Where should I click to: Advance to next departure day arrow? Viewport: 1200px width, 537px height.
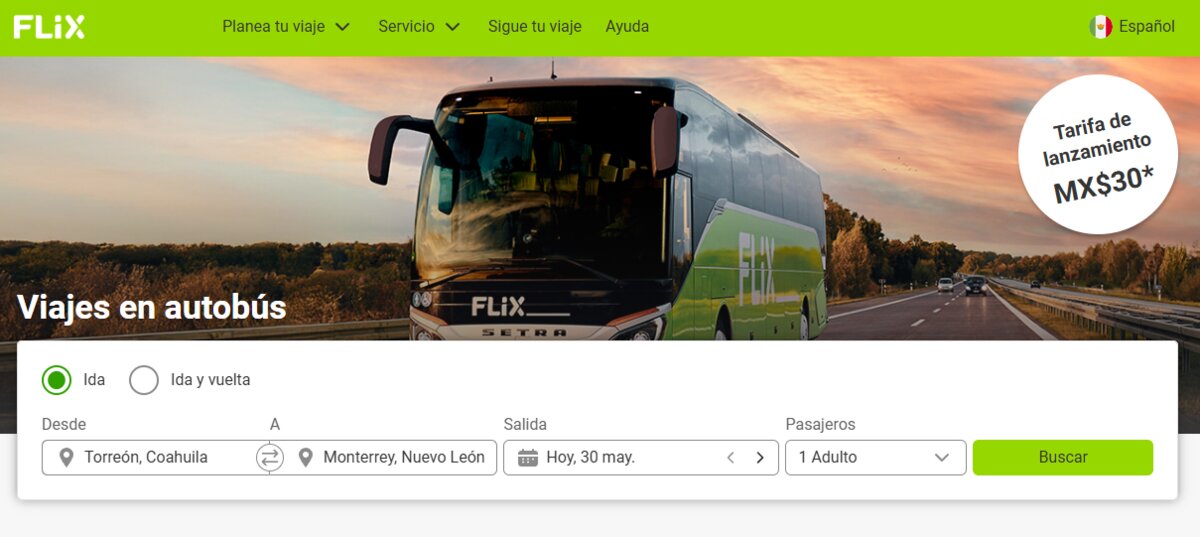click(x=760, y=458)
